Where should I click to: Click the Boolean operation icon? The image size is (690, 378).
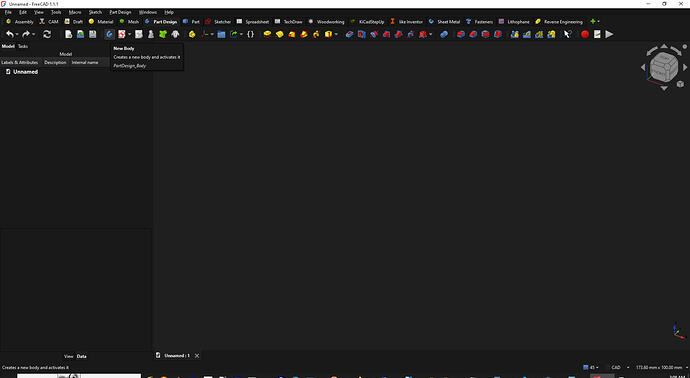tap(444, 34)
